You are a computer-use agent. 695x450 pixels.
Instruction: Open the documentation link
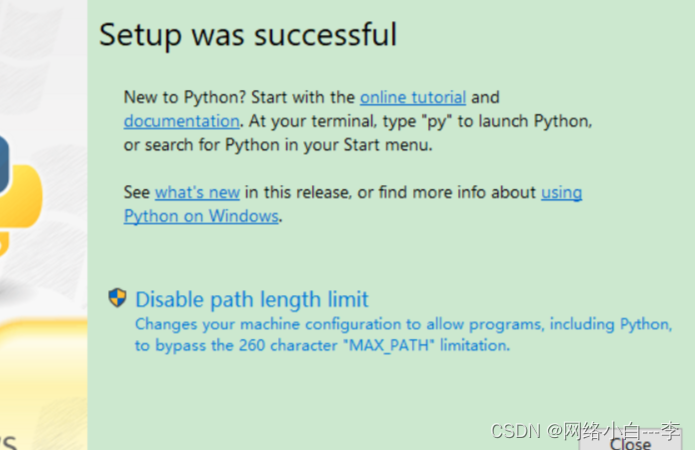point(182,121)
